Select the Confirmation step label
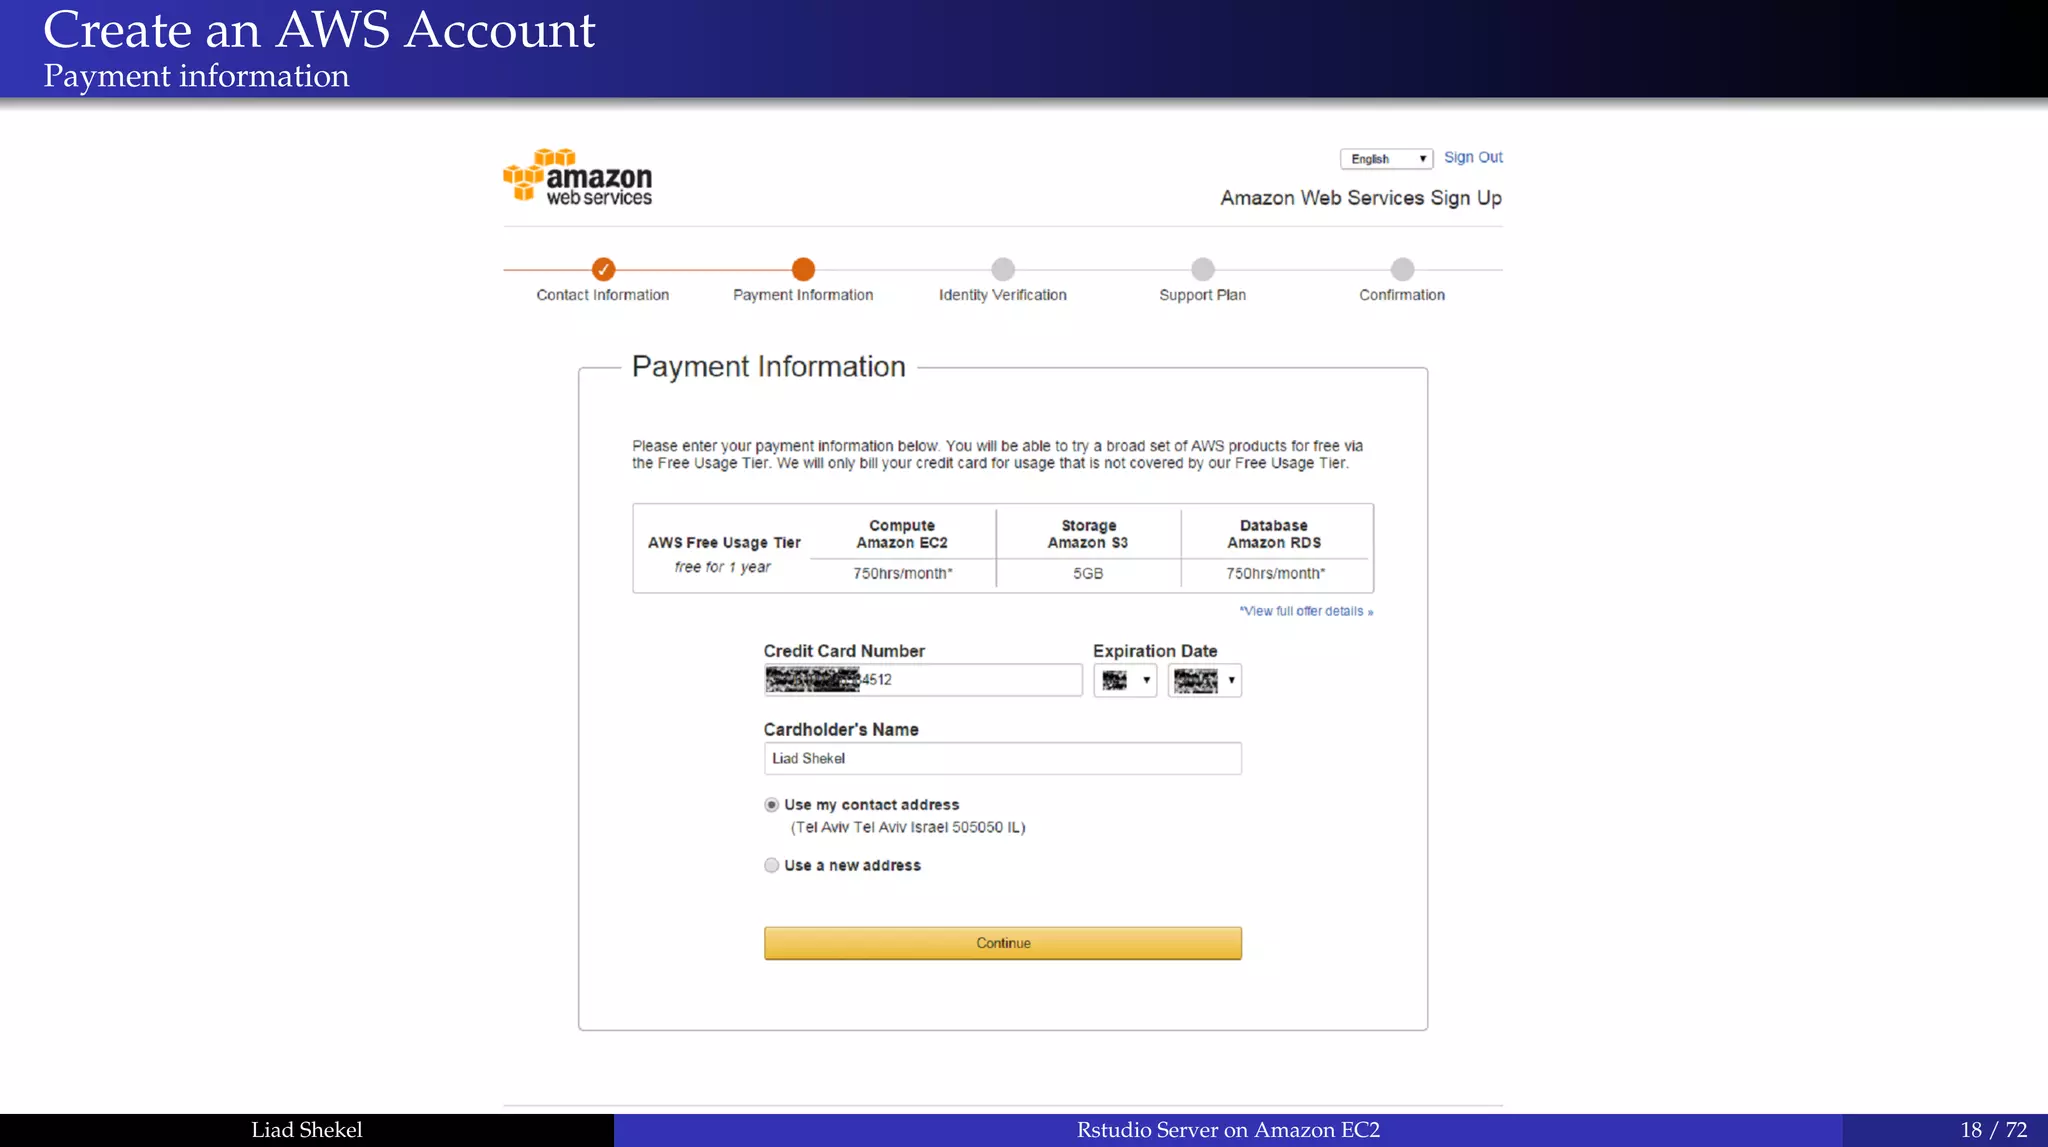Viewport: 2048px width, 1147px height. [x=1402, y=295]
